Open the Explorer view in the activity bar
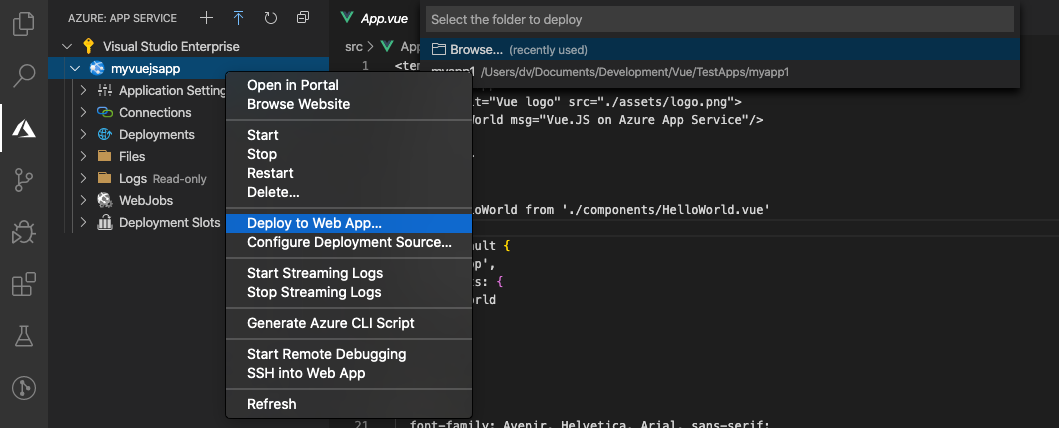Screen dimensions: 1059x428 24,24
